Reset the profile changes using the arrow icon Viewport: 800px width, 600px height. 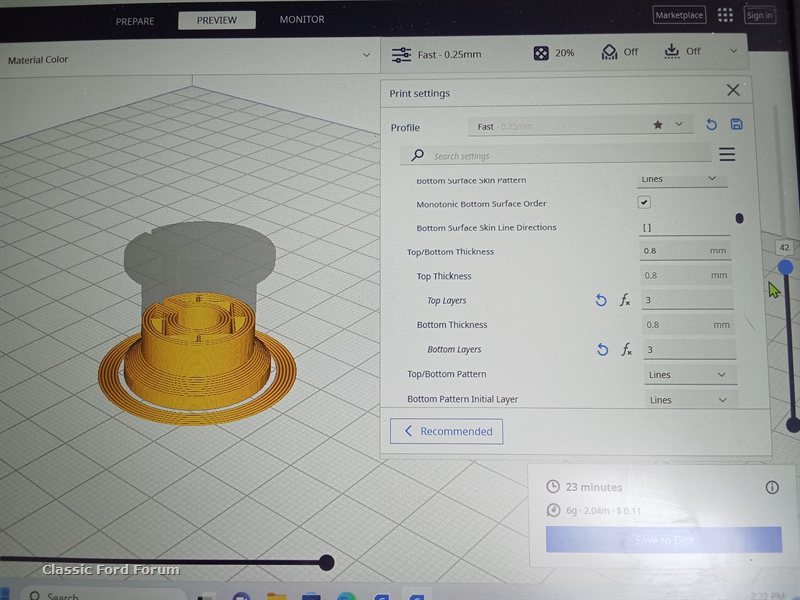coord(711,125)
